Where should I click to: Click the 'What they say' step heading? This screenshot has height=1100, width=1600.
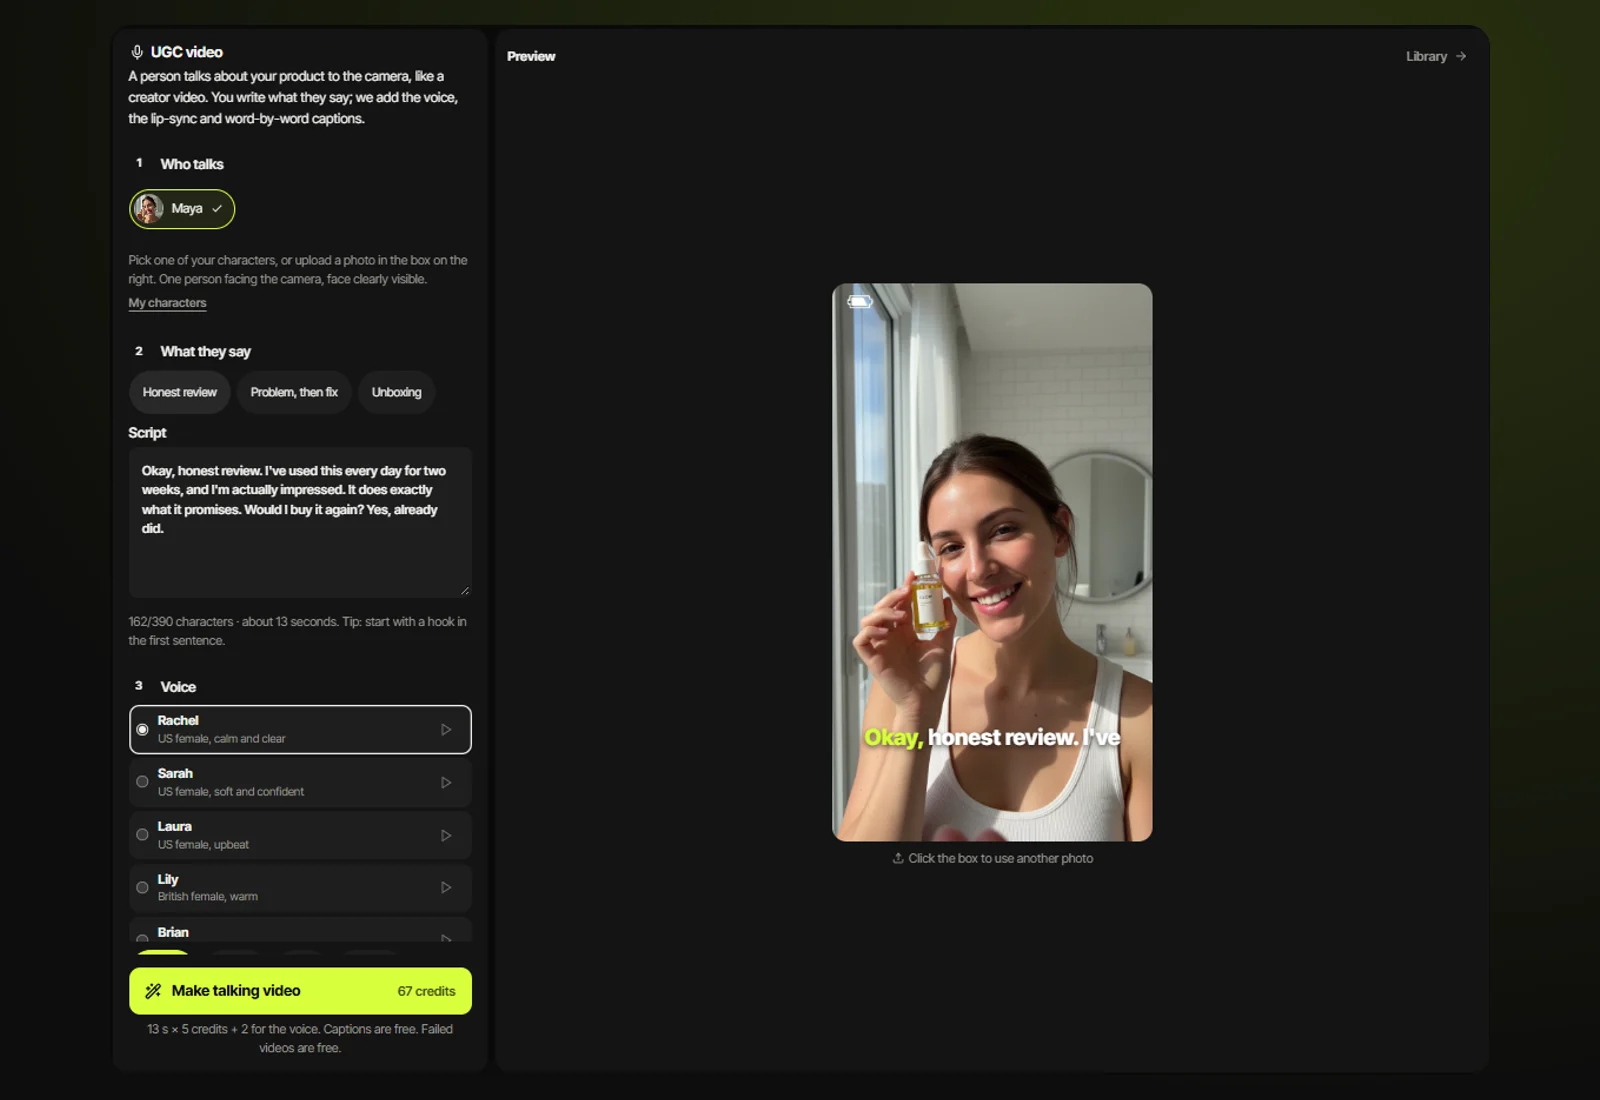point(206,351)
